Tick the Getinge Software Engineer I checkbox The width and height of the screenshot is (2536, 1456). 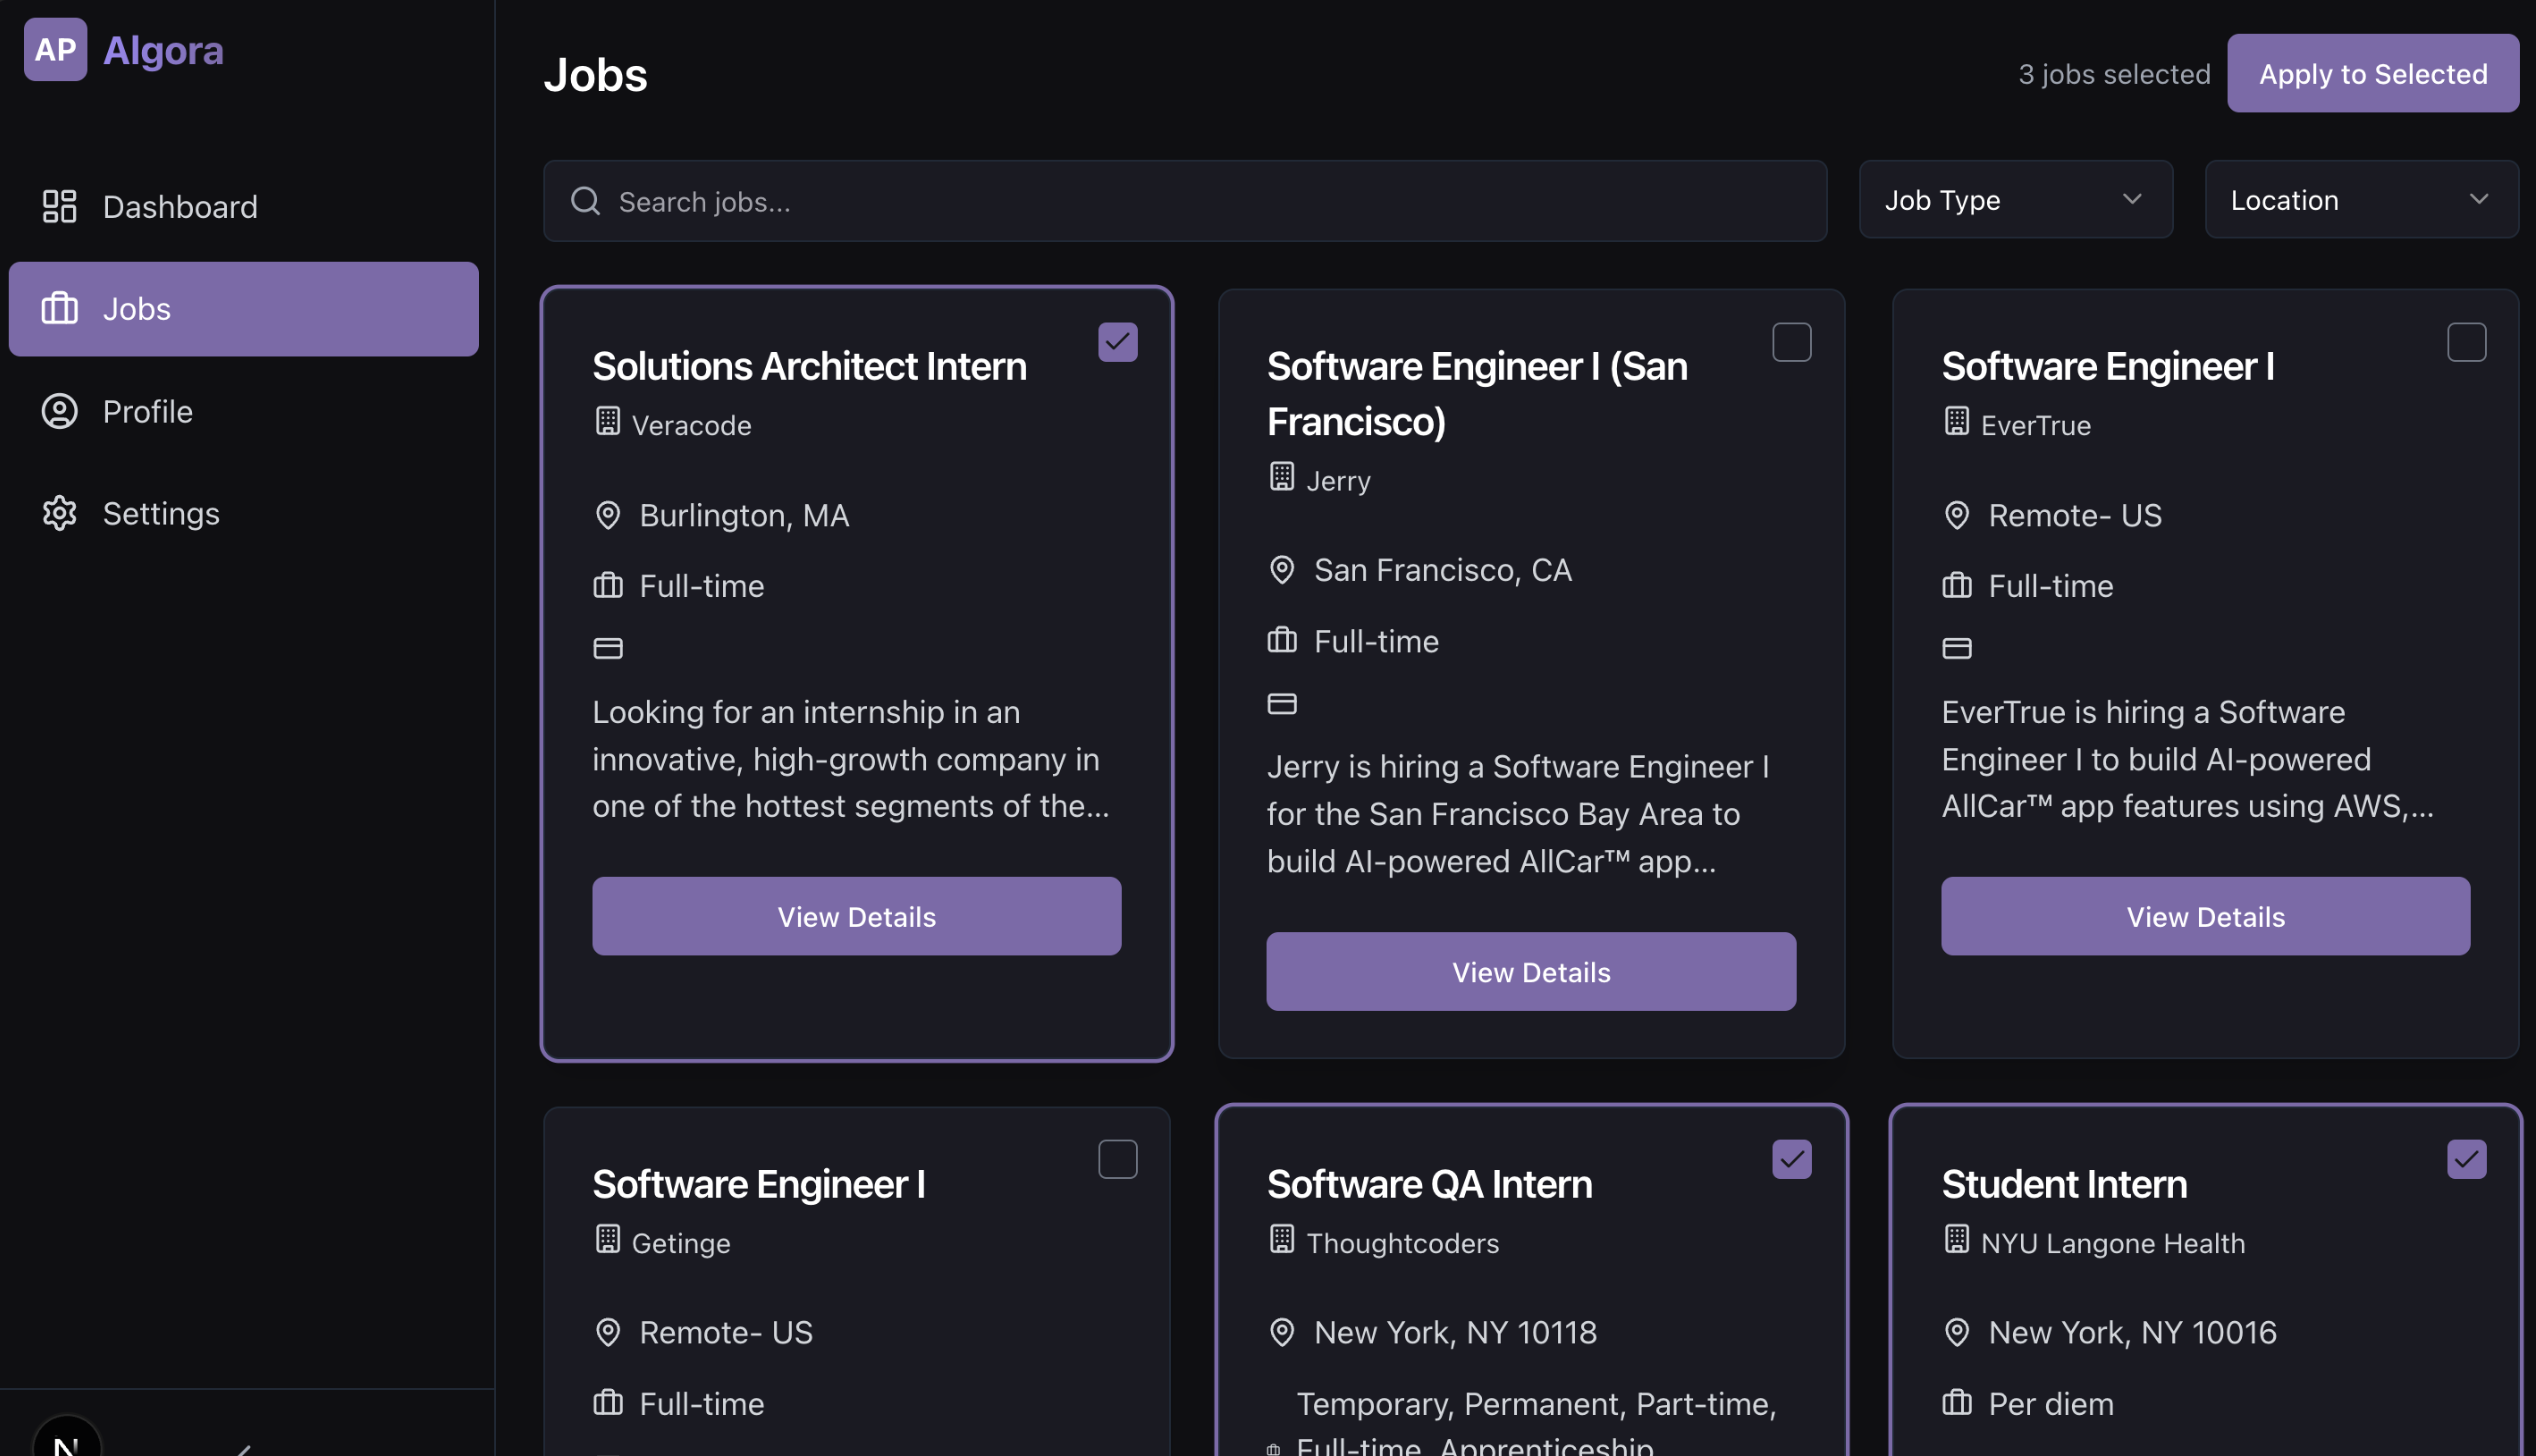tap(1117, 1159)
